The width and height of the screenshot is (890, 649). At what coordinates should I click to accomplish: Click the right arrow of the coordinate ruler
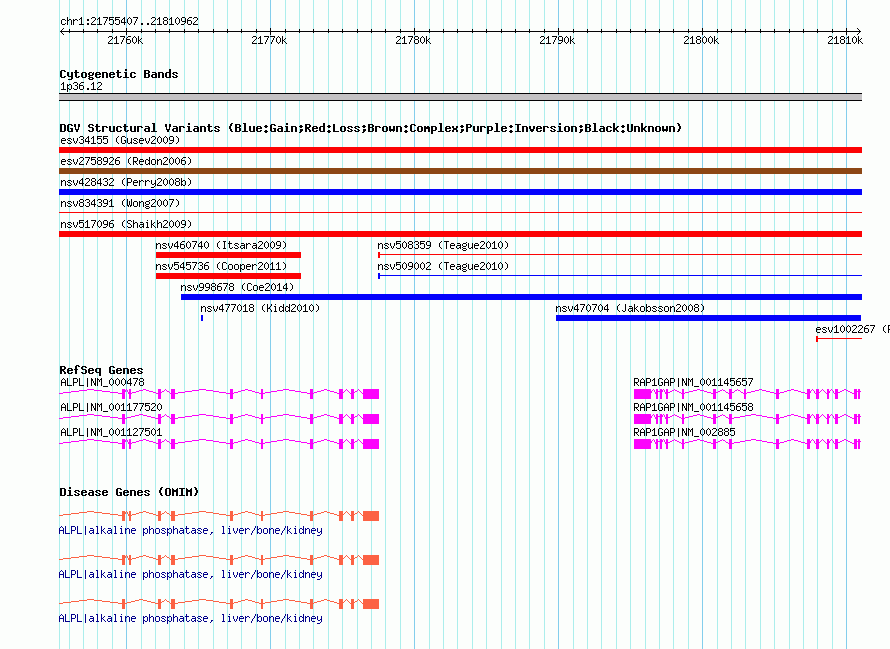pos(859,31)
